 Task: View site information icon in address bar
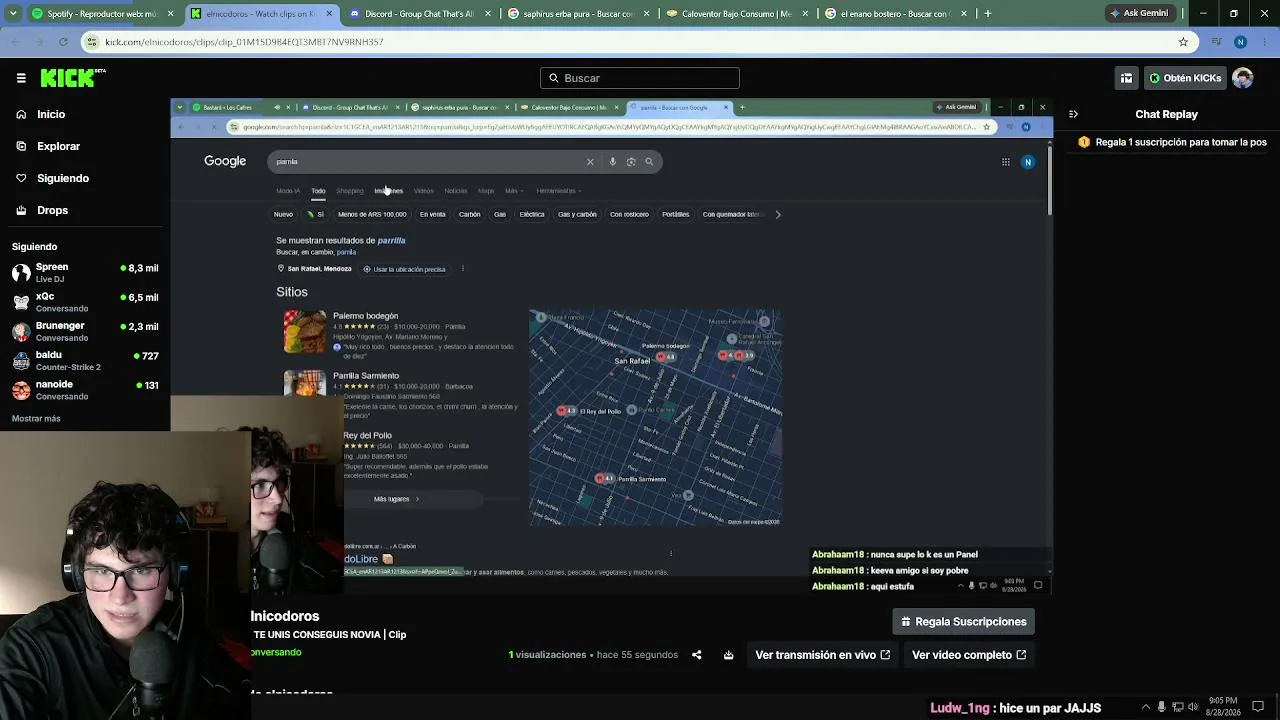(x=92, y=42)
